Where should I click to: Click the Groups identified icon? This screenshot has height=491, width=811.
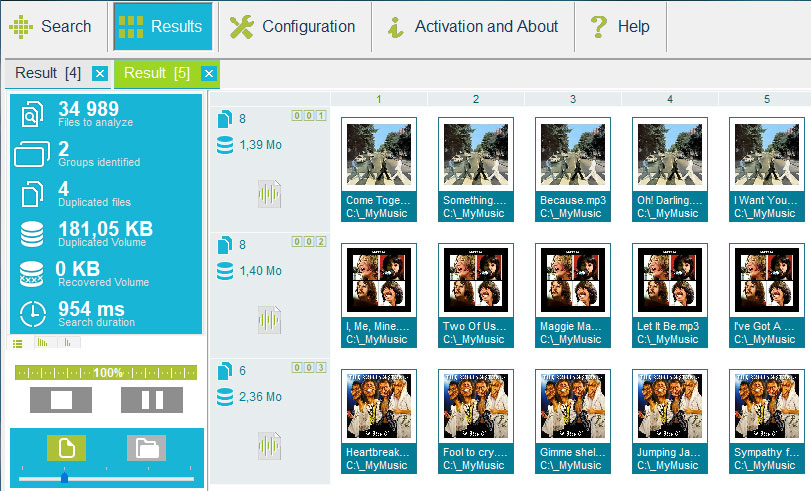click(x=32, y=154)
